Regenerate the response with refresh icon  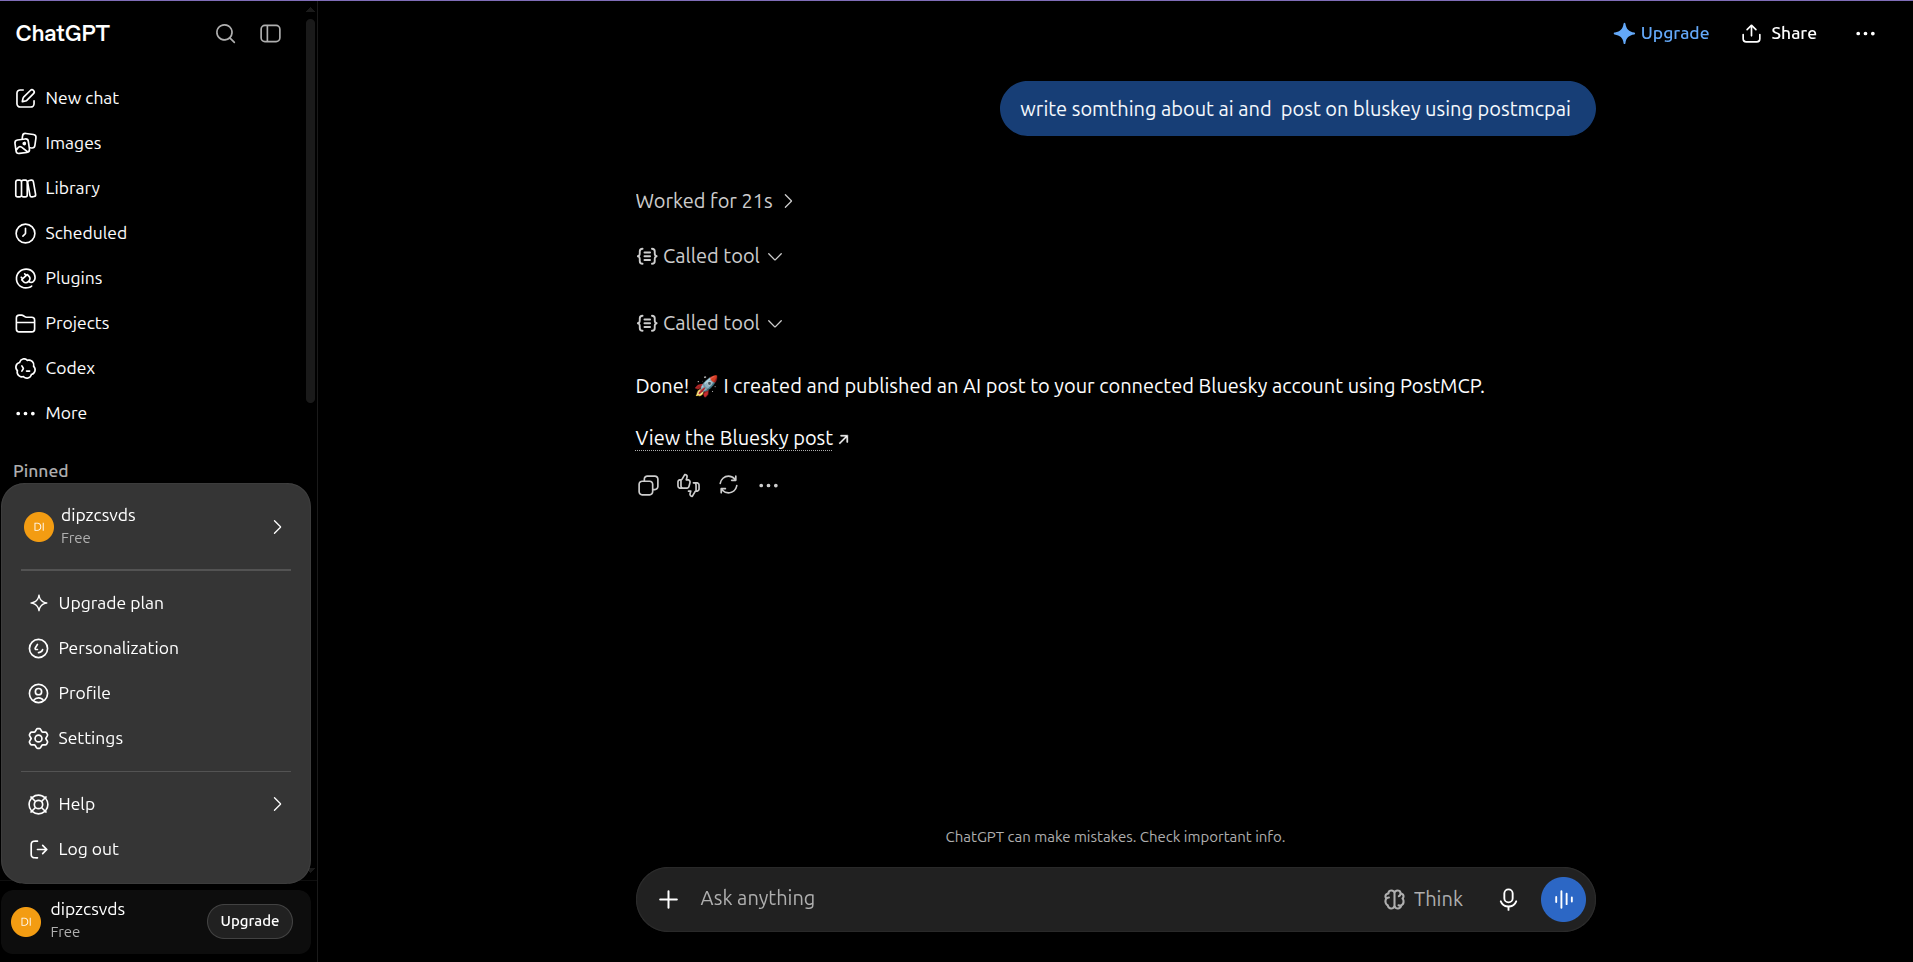(728, 485)
